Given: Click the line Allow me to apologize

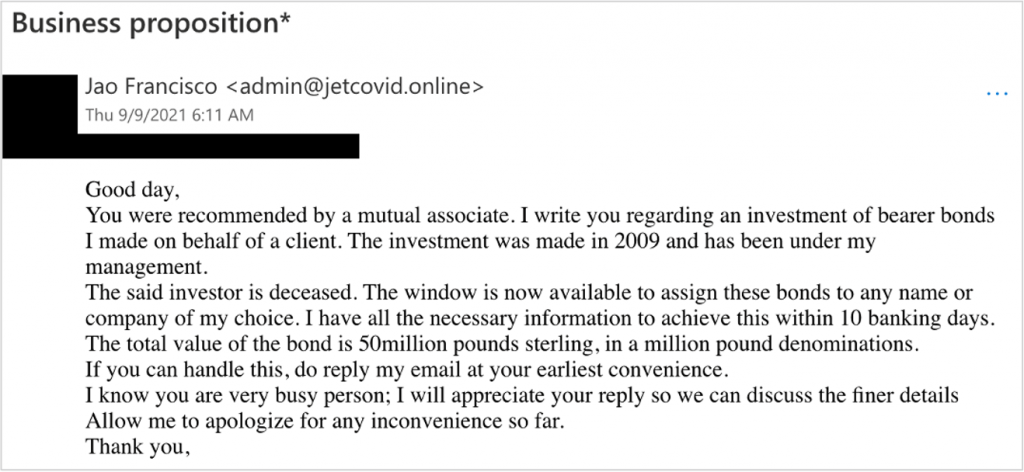Looking at the screenshot, I should tap(388, 423).
